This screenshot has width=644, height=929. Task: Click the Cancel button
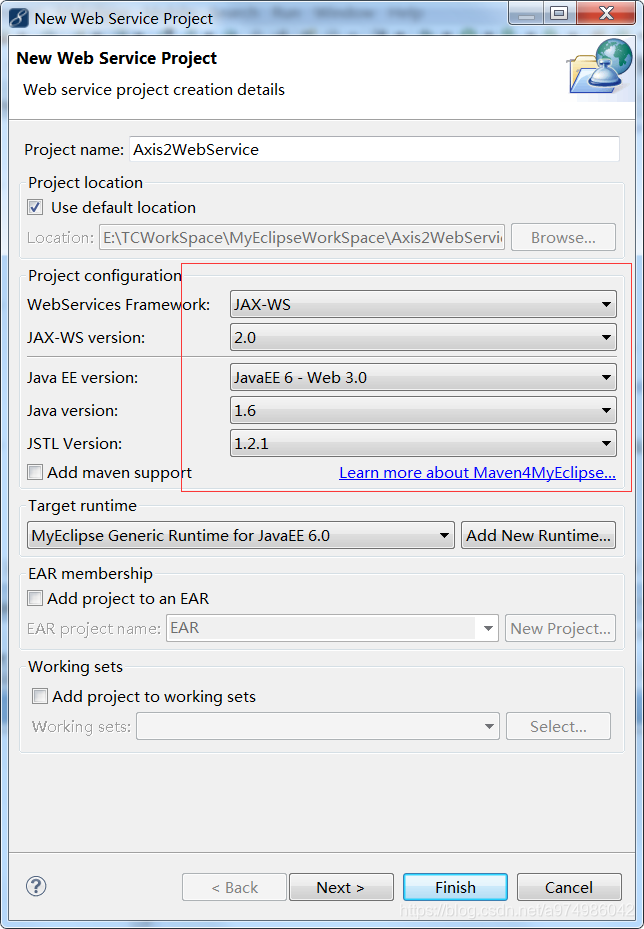pyautogui.click(x=569, y=887)
